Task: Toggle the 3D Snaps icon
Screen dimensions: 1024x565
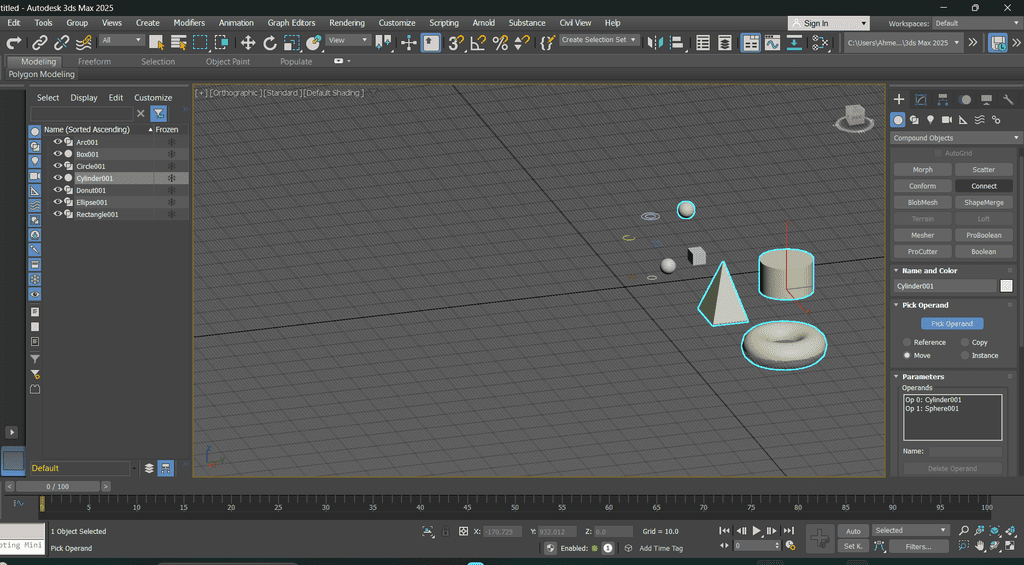Action: [x=456, y=43]
